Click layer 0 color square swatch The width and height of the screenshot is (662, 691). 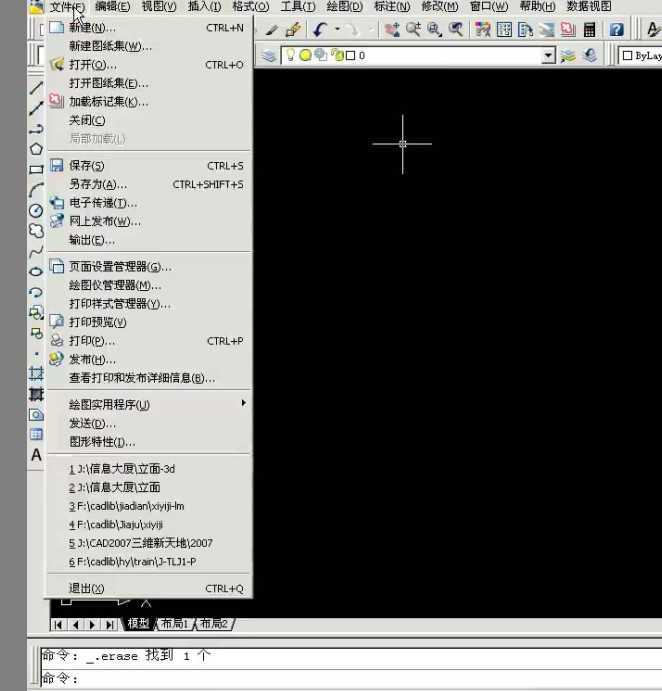tap(350, 56)
